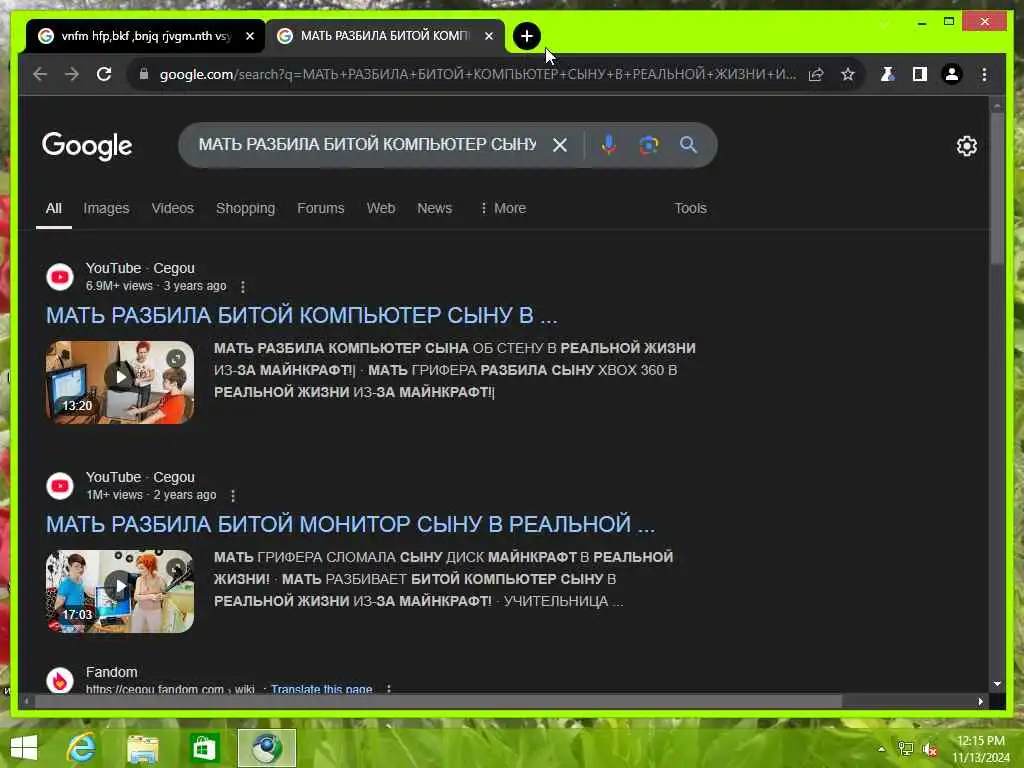
Task: Click the vertical scrollbar thumb
Action: pos(997,189)
